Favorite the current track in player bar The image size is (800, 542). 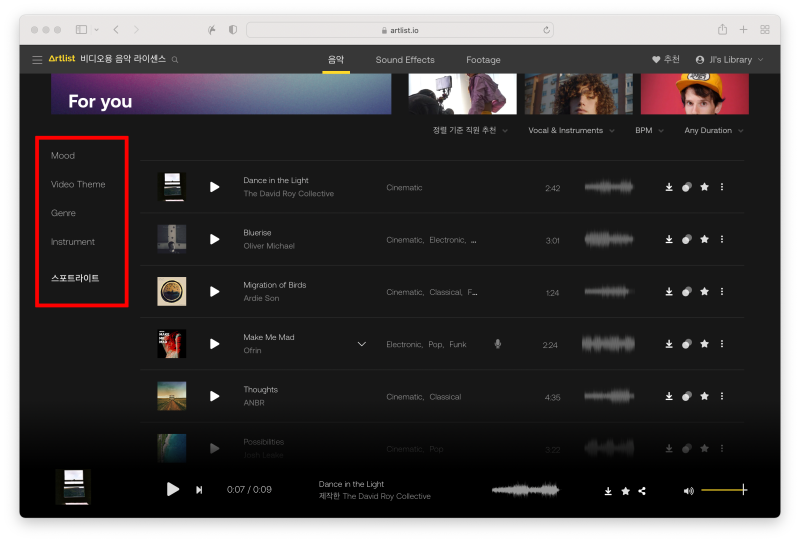point(626,491)
